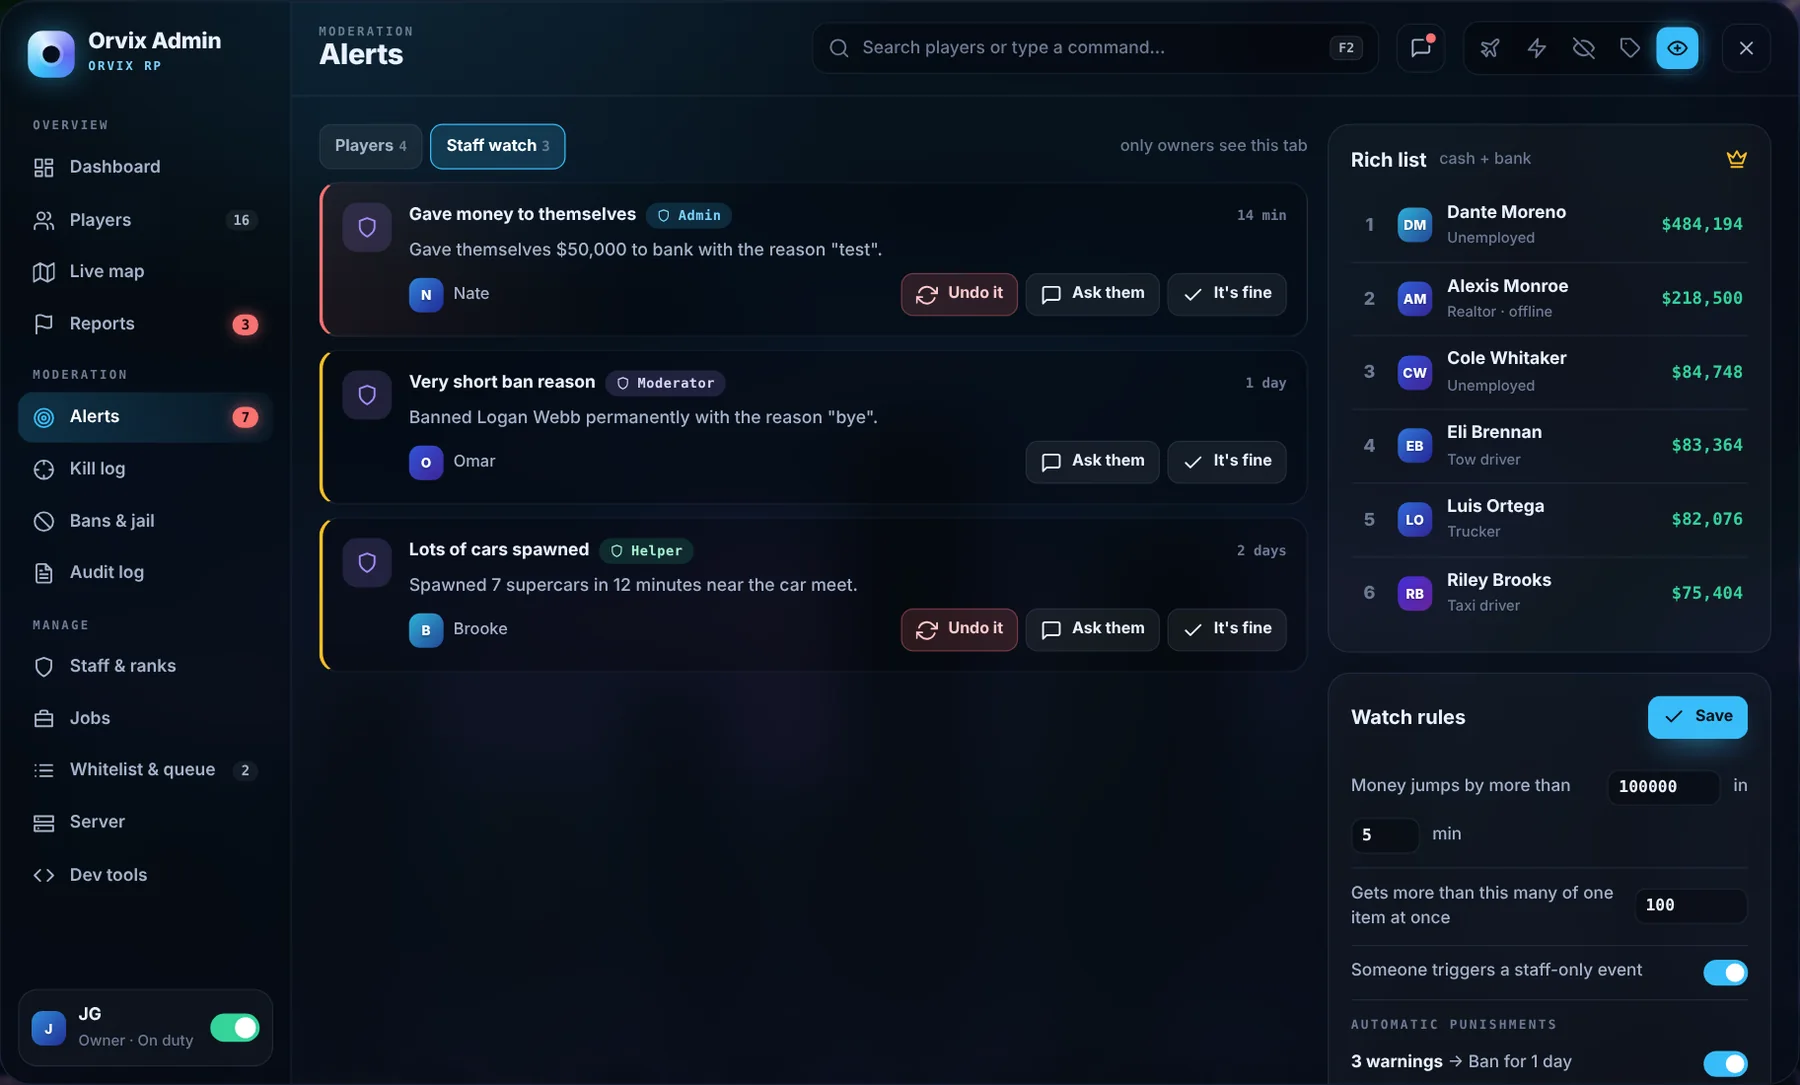Click the crown icon in Rich list

[1736, 159]
